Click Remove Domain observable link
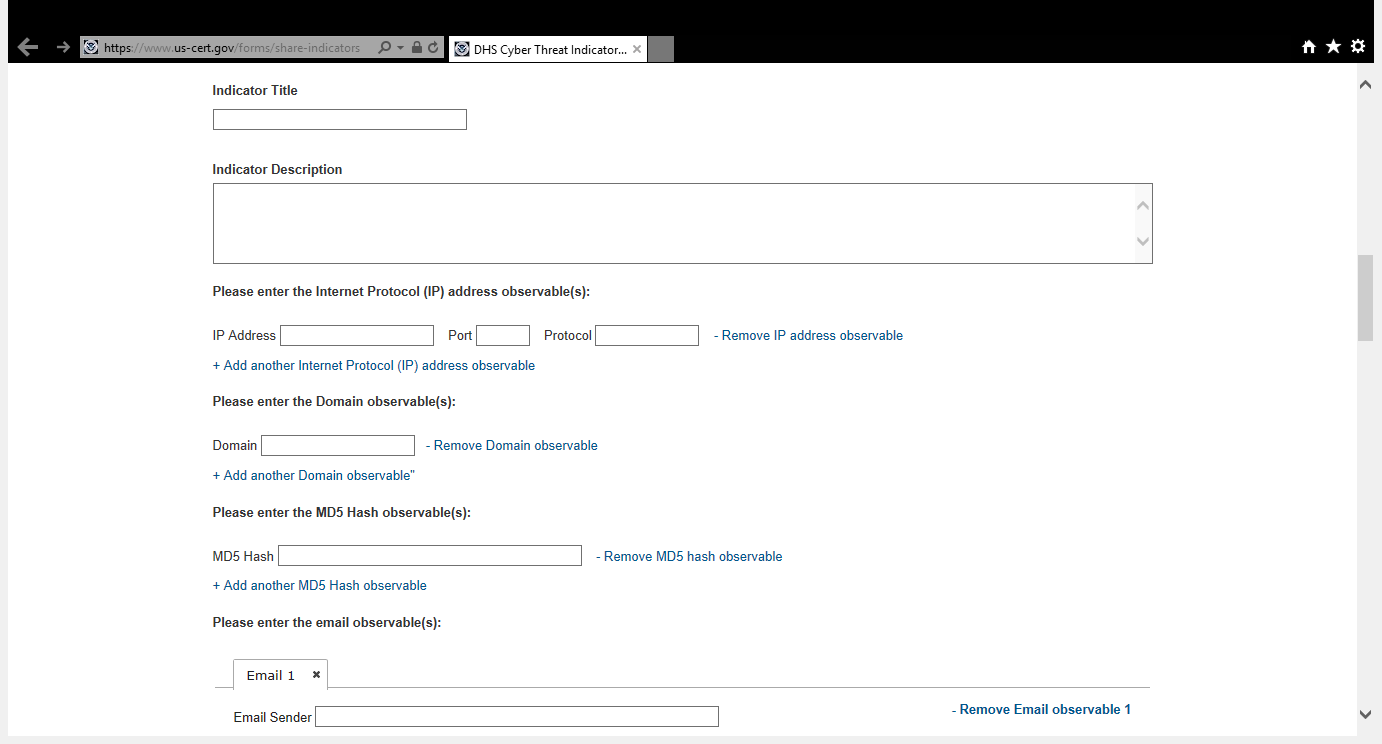The height and width of the screenshot is (744, 1382). [x=515, y=446]
